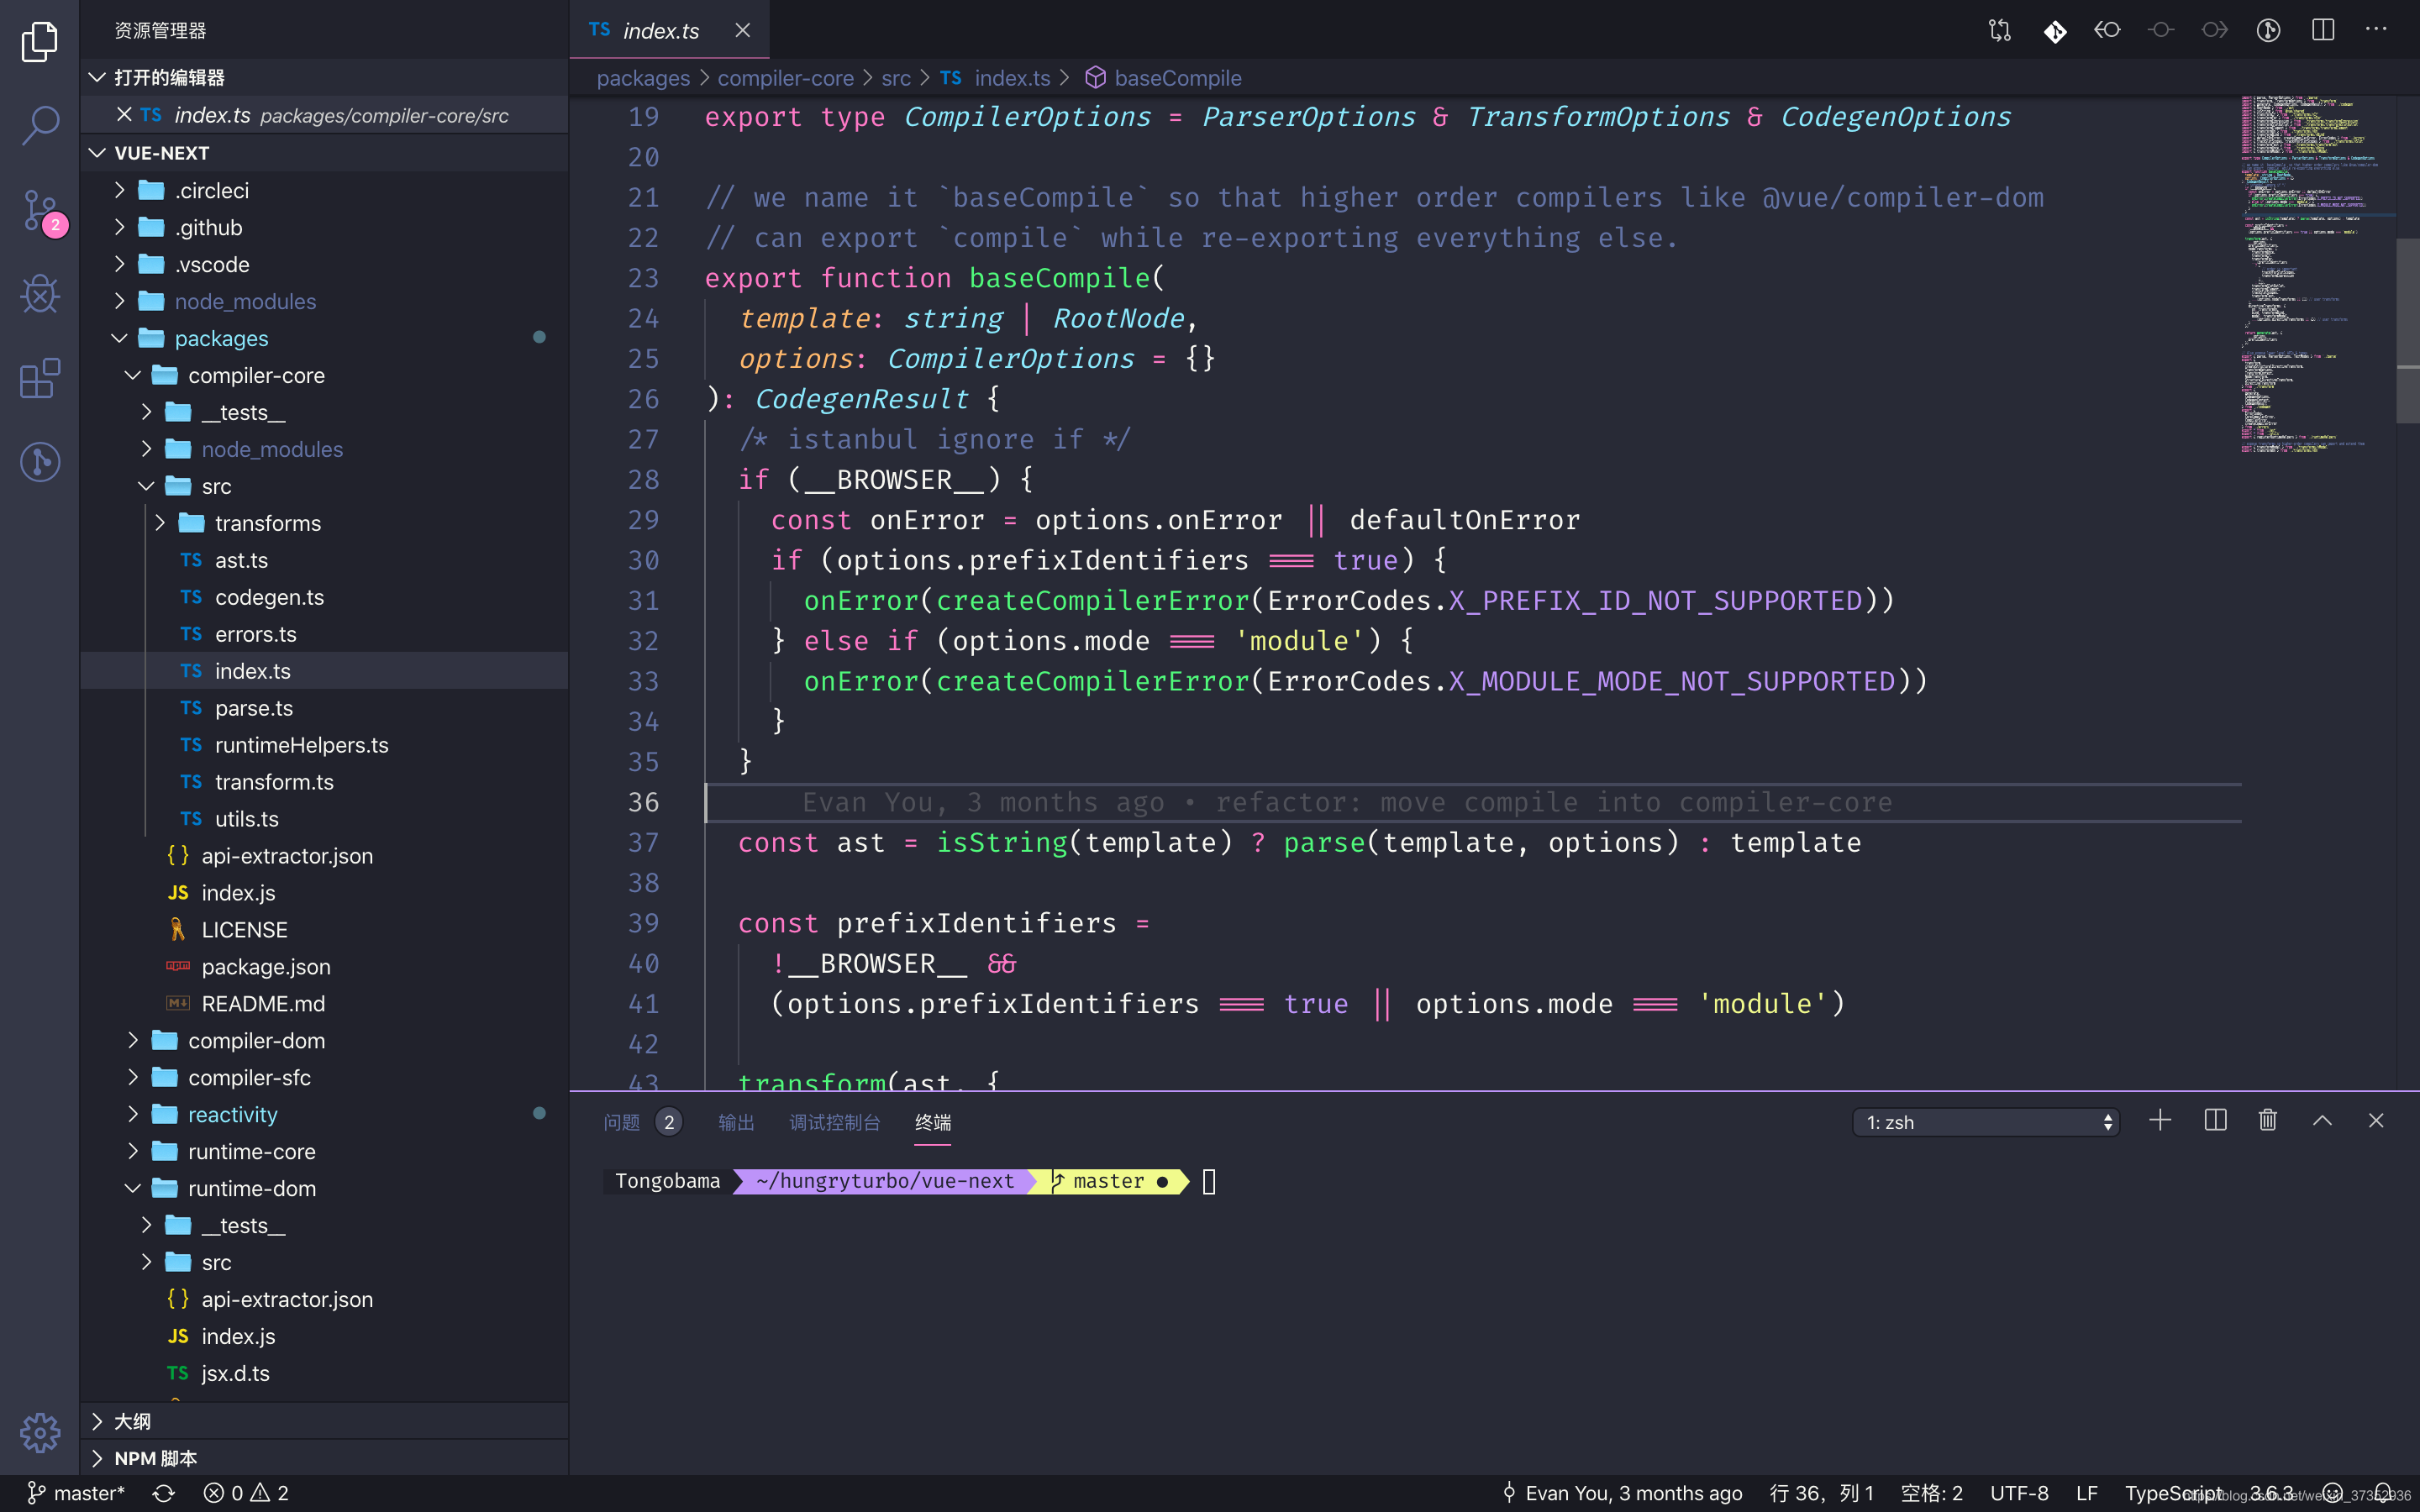The height and width of the screenshot is (1512, 2420).
Task: Click the GitLens diamond icon in editor toolbar
Action: (2054, 30)
